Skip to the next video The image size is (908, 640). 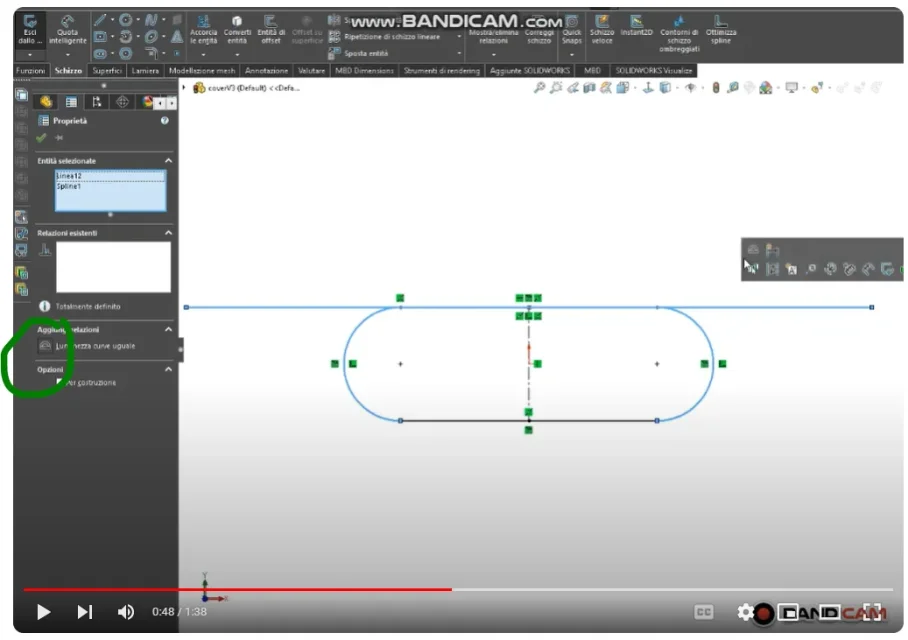point(85,612)
